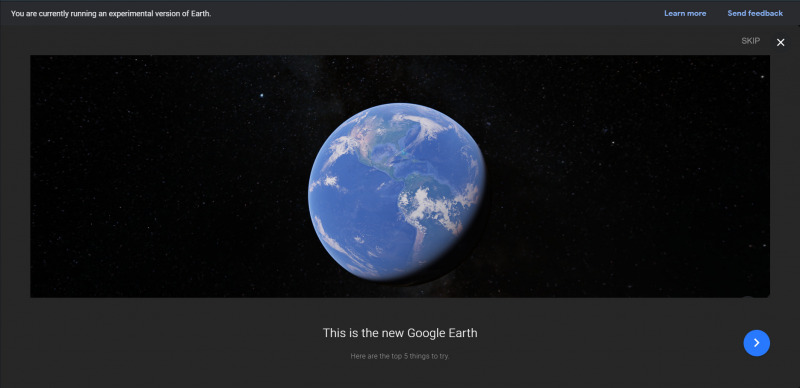Open Send feedback link in banner
800x388 pixels.
(x=755, y=13)
